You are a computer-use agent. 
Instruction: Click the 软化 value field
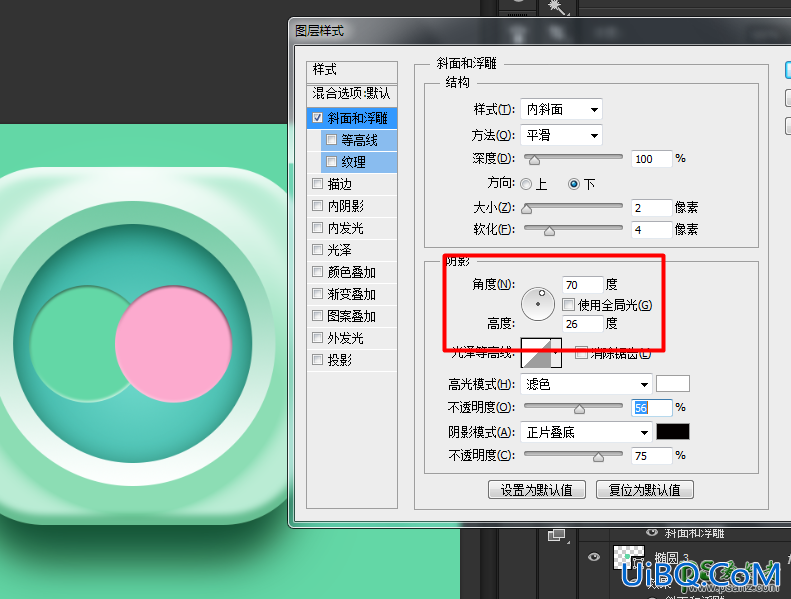coord(651,230)
